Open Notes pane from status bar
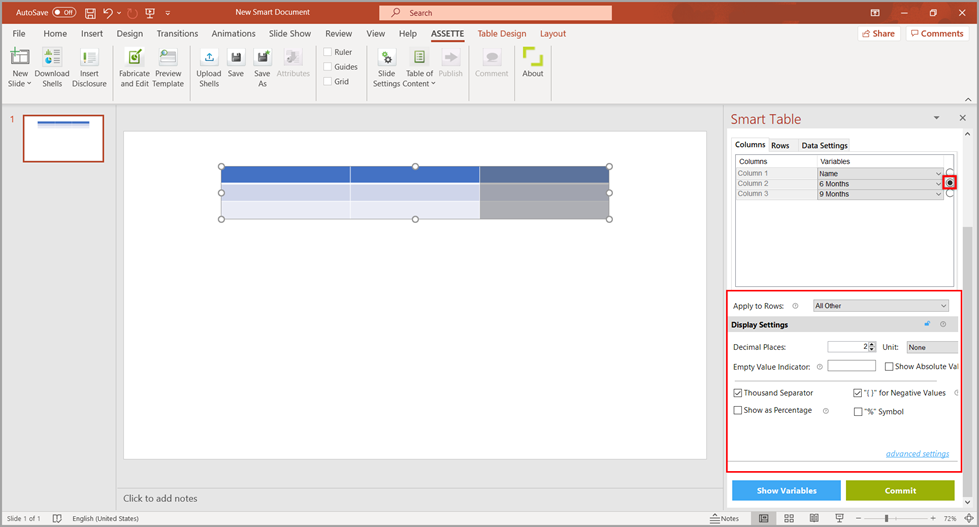Screen dimensions: 979x527 click(x=724, y=518)
